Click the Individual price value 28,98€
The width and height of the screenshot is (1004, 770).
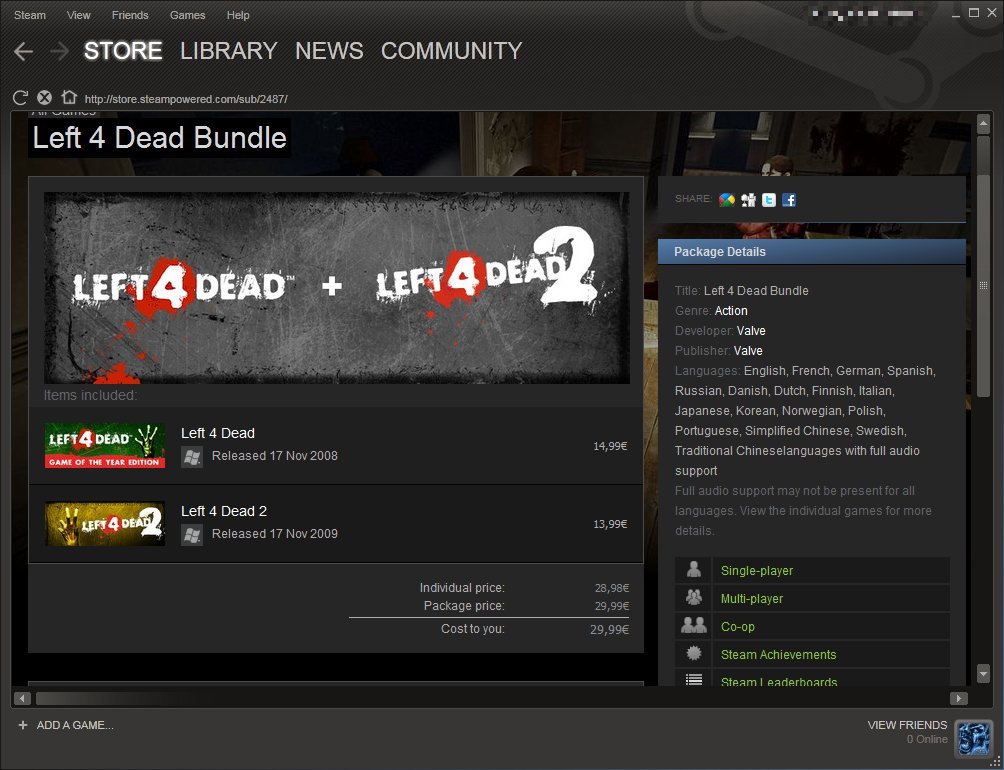pos(611,588)
